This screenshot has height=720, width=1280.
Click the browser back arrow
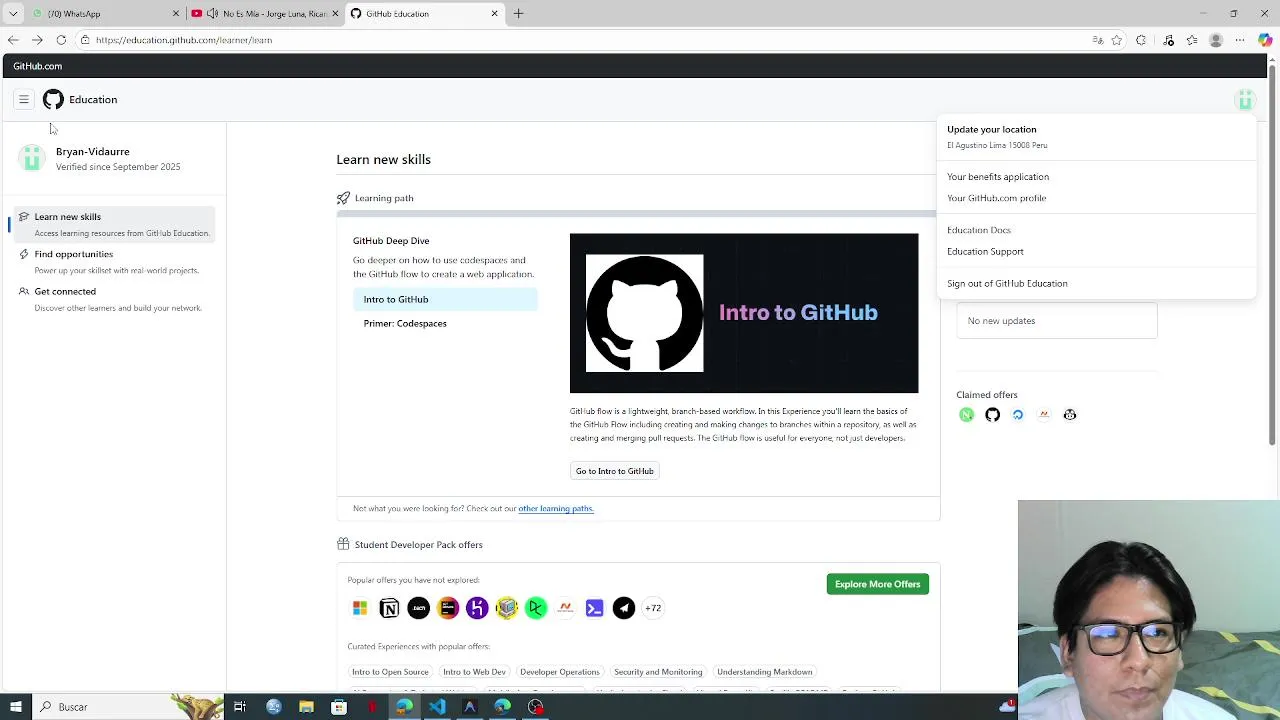pos(13,40)
